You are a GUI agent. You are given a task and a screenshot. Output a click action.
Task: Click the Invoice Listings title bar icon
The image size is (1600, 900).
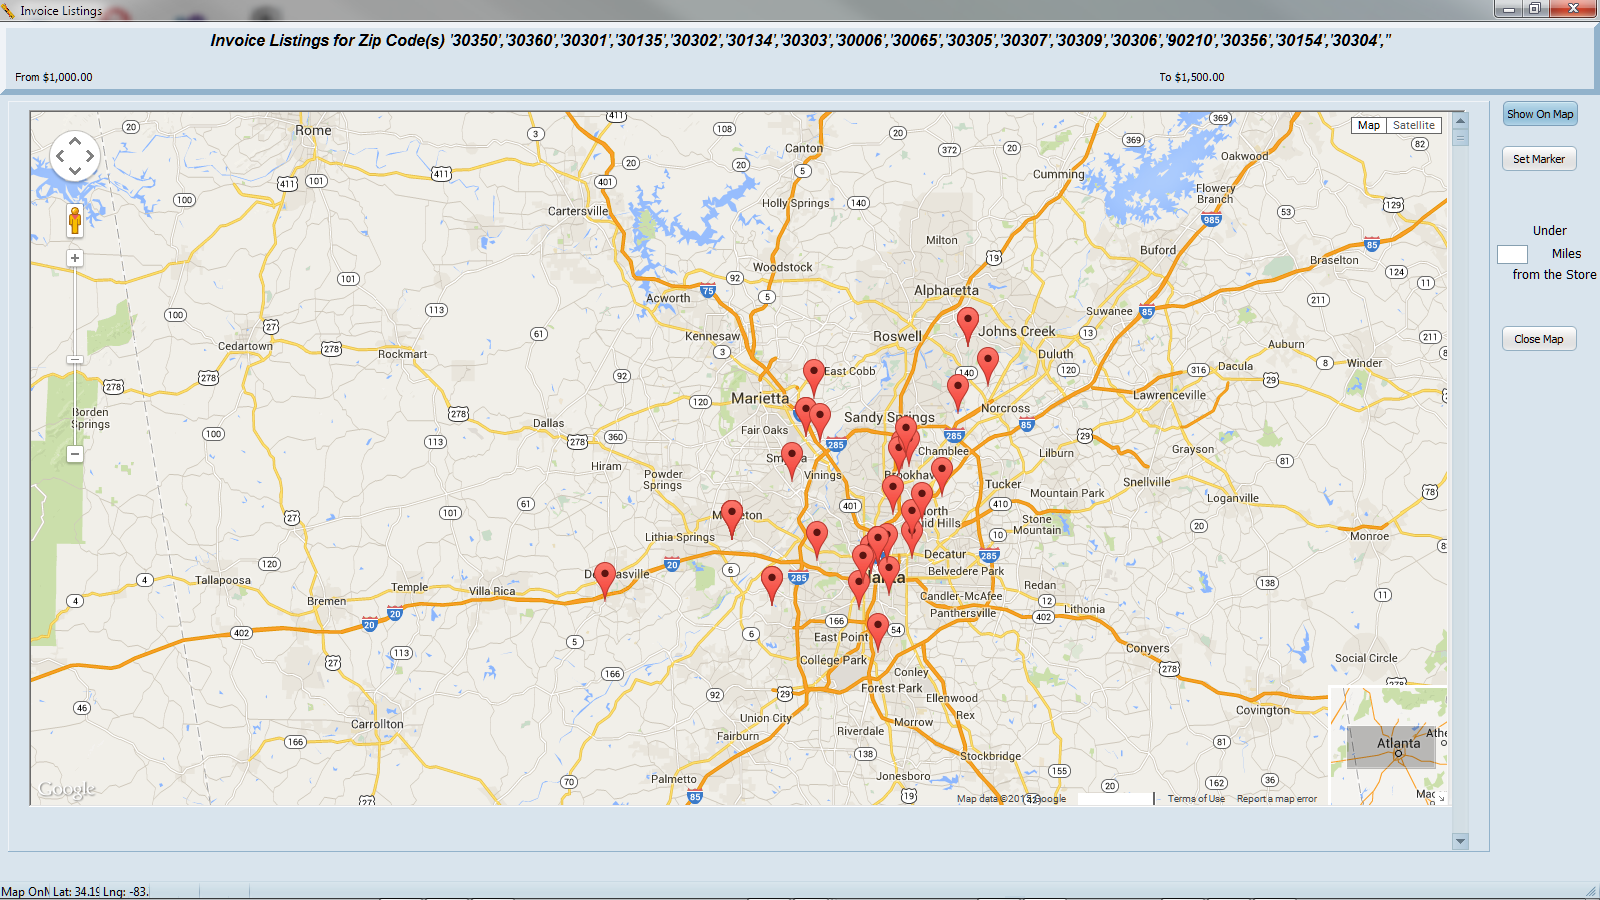coord(8,11)
